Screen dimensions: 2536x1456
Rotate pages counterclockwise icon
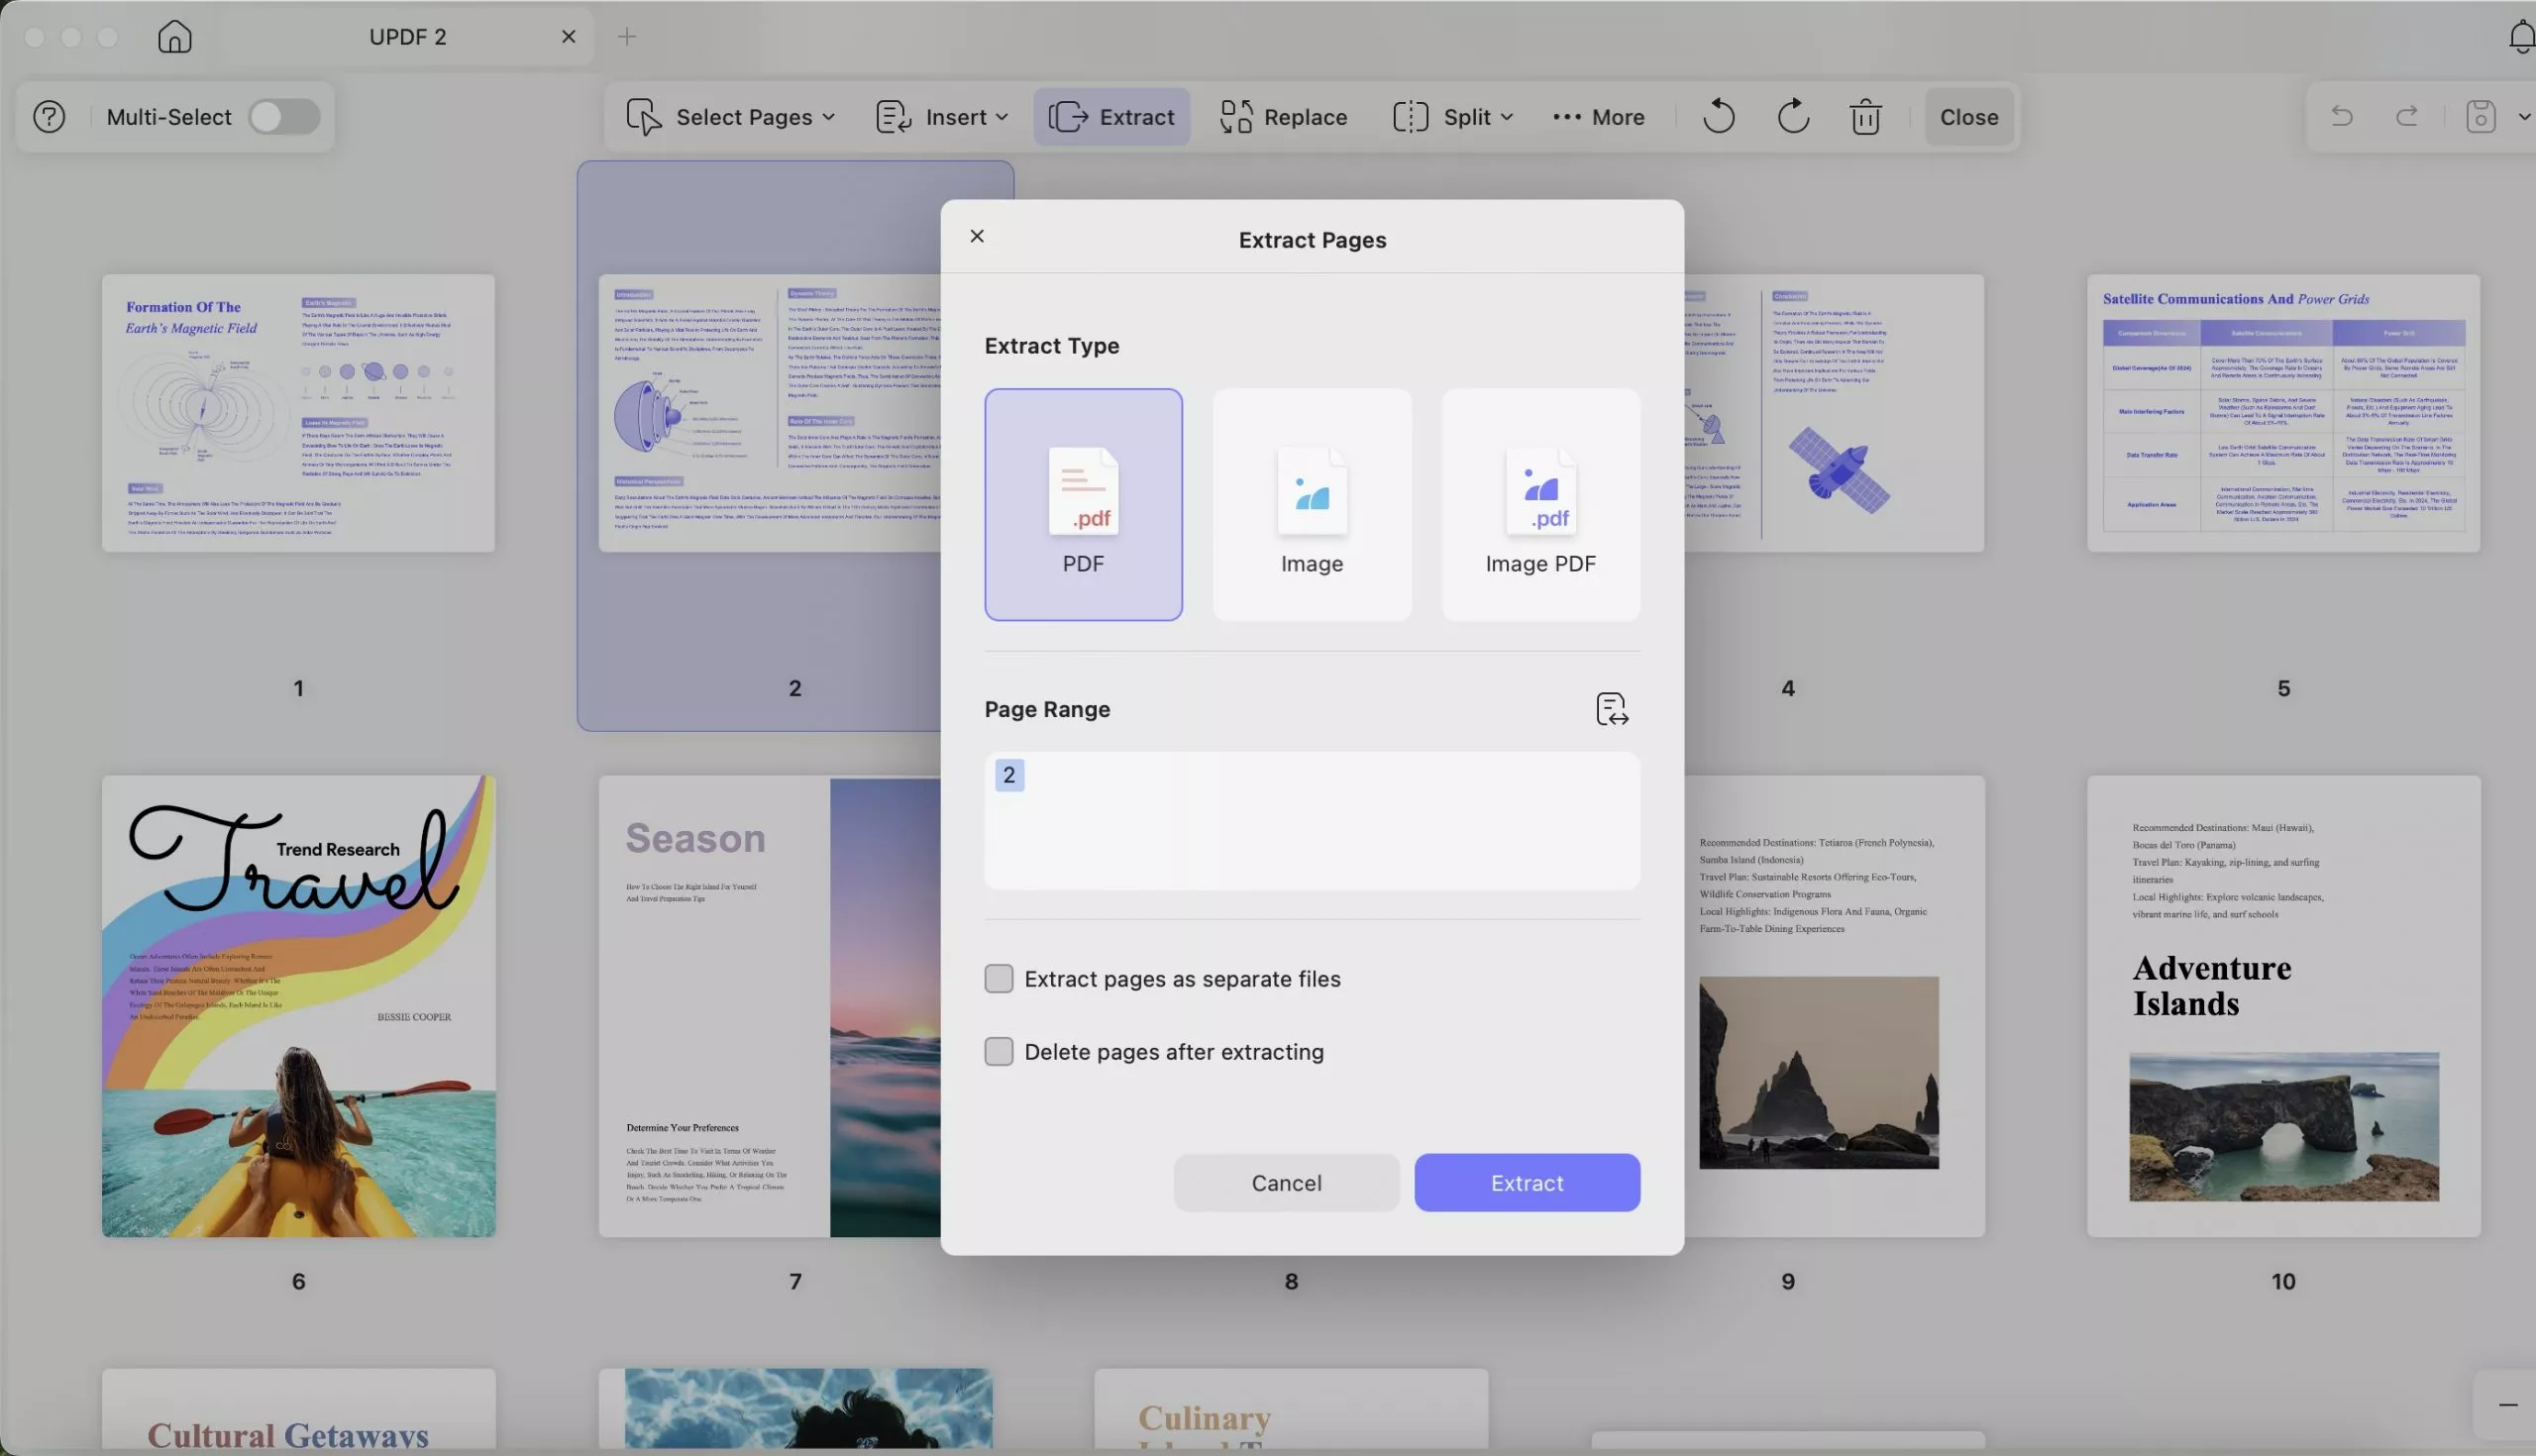coord(1718,117)
